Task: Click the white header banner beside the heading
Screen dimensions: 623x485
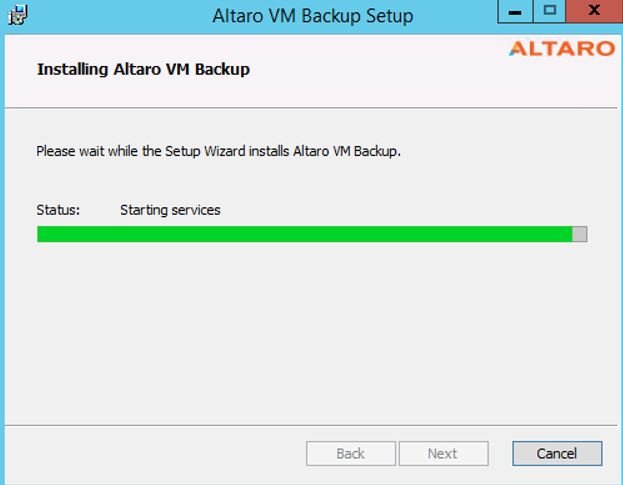Action: [x=377, y=71]
